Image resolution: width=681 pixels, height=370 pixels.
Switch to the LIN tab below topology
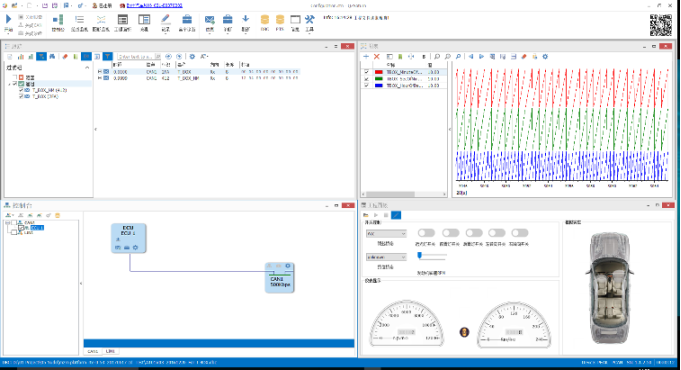[x=110, y=351]
